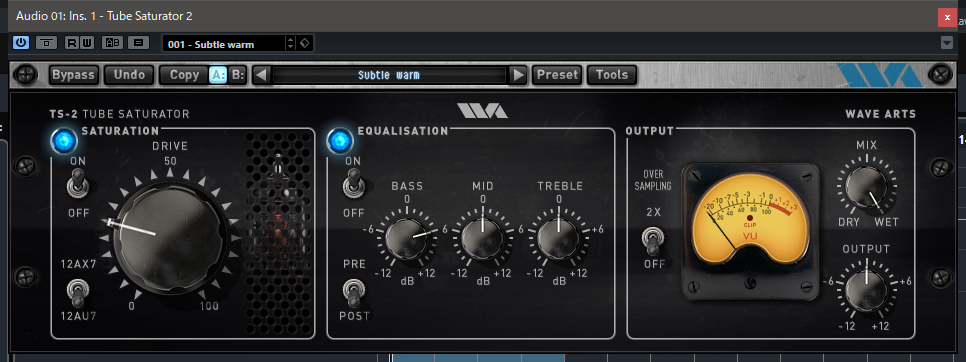This screenshot has width=966, height=362.
Task: Click the Mix dry/wet knob
Action: [866, 187]
